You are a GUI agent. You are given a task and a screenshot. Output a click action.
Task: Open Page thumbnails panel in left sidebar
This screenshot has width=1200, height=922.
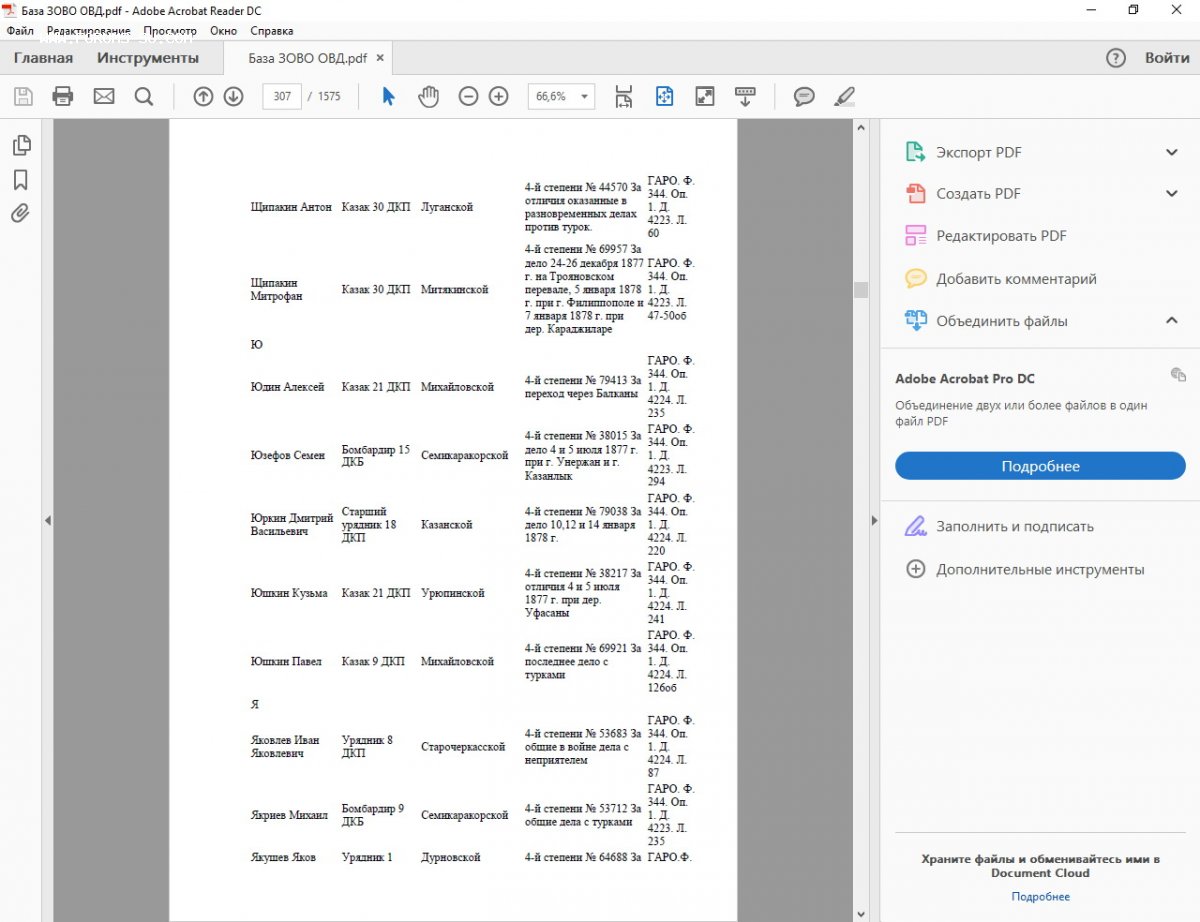[x=21, y=146]
